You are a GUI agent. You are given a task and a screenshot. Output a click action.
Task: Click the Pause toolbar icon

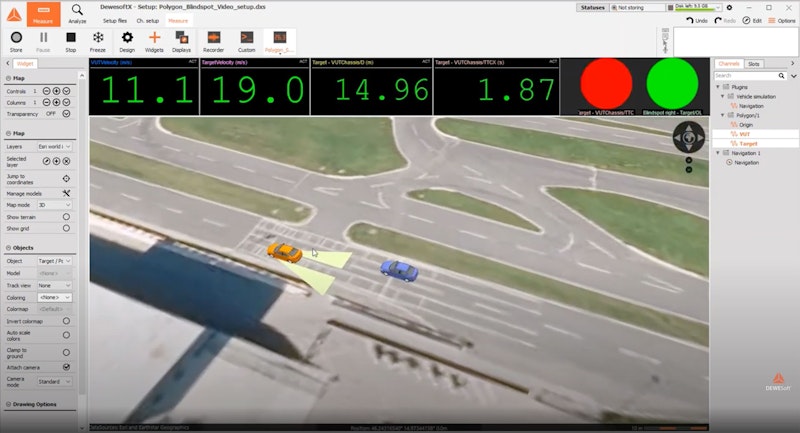click(43, 42)
